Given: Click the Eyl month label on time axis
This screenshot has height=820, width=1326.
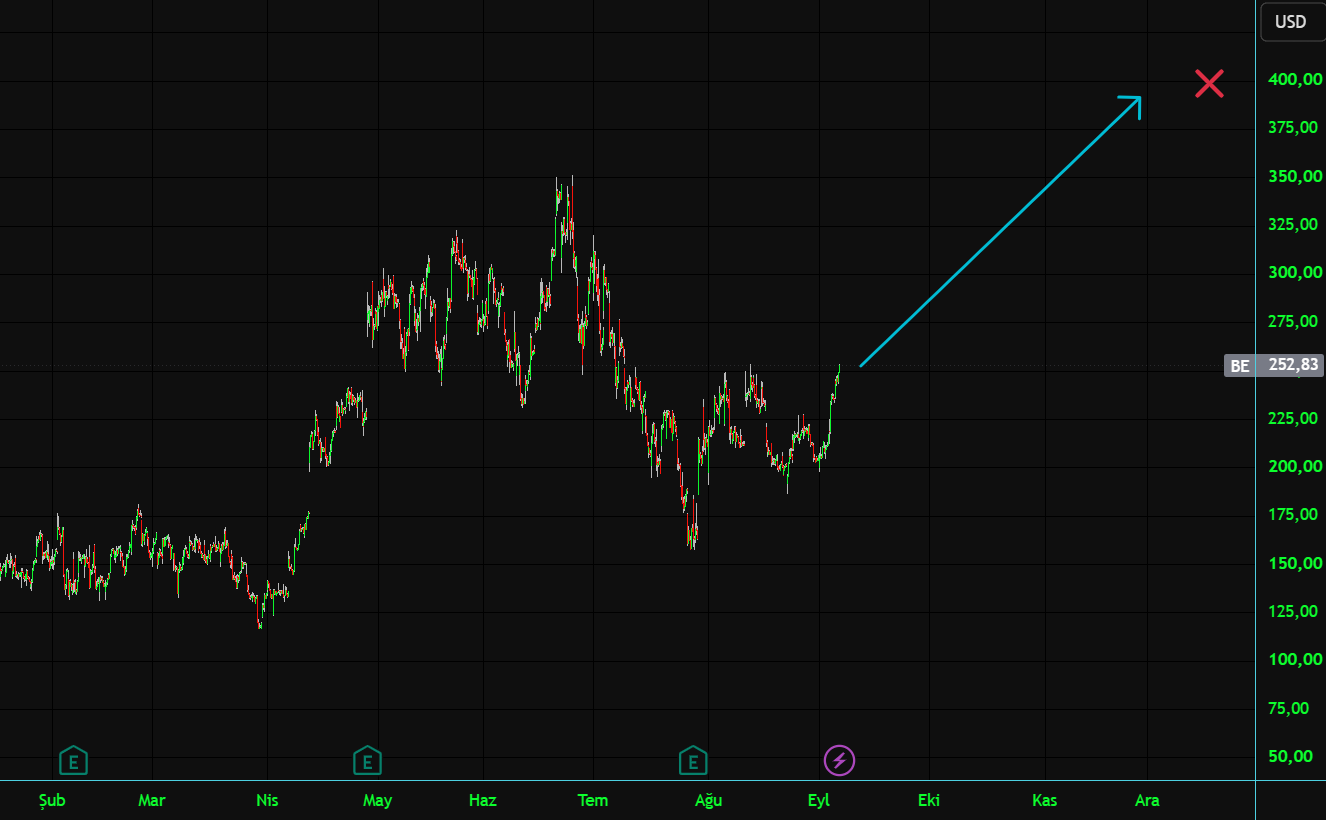Looking at the screenshot, I should tap(819, 800).
